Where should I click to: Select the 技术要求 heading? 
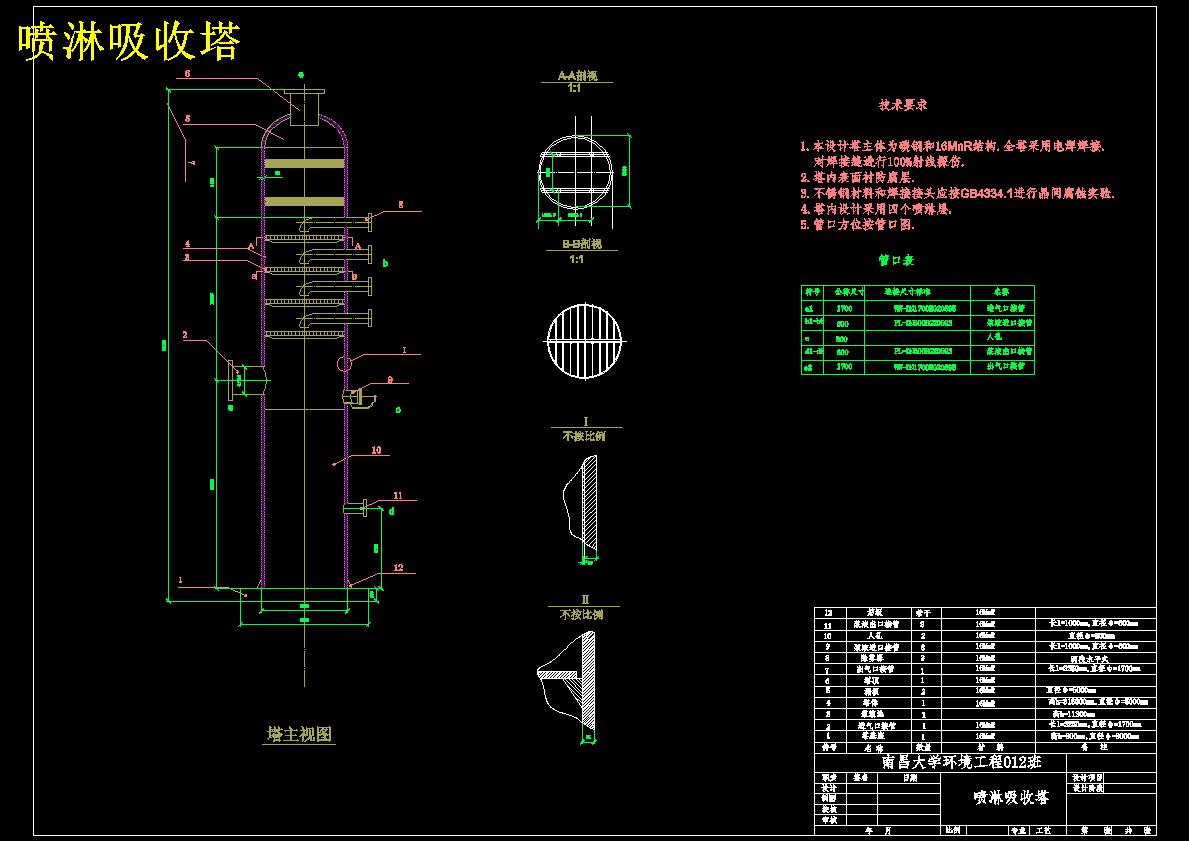pos(903,105)
